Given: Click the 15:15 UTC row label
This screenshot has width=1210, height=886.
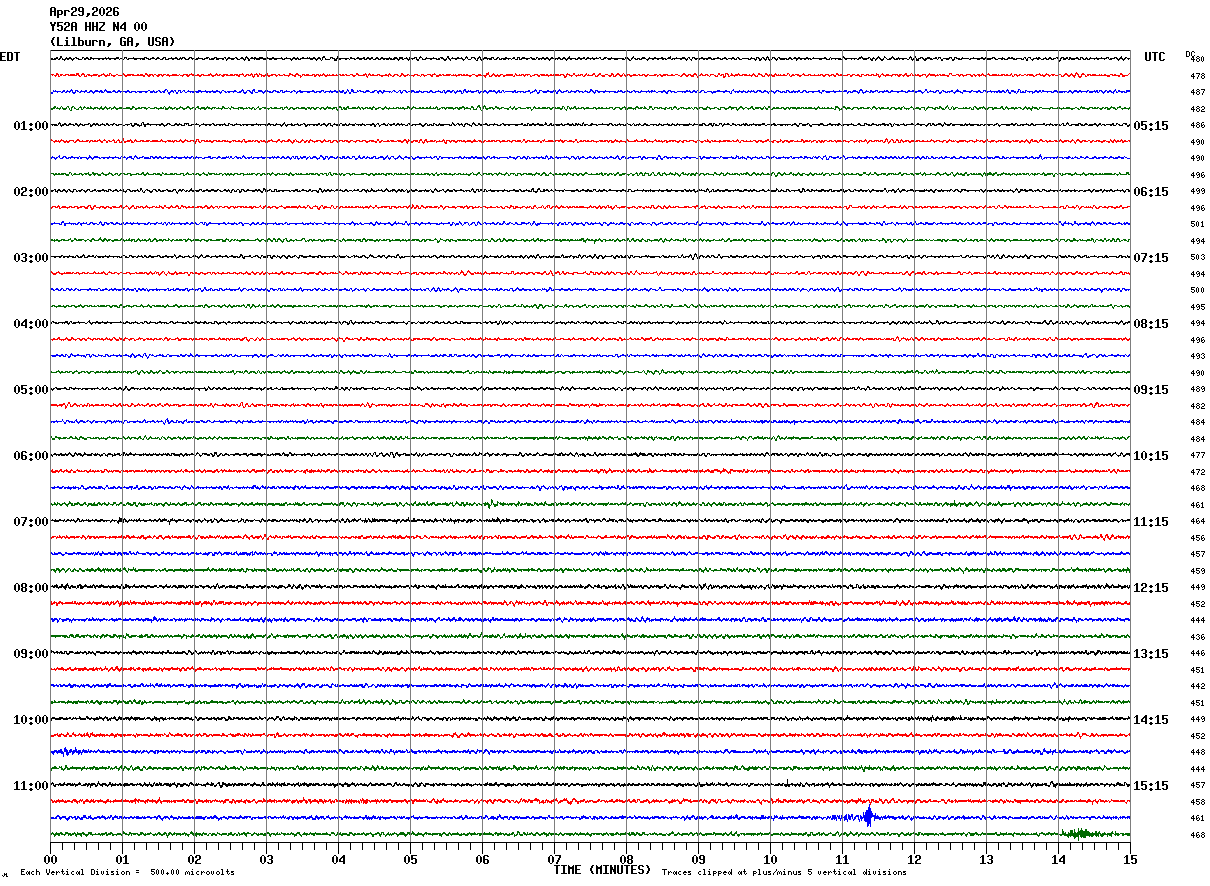Looking at the screenshot, I should point(1150,786).
